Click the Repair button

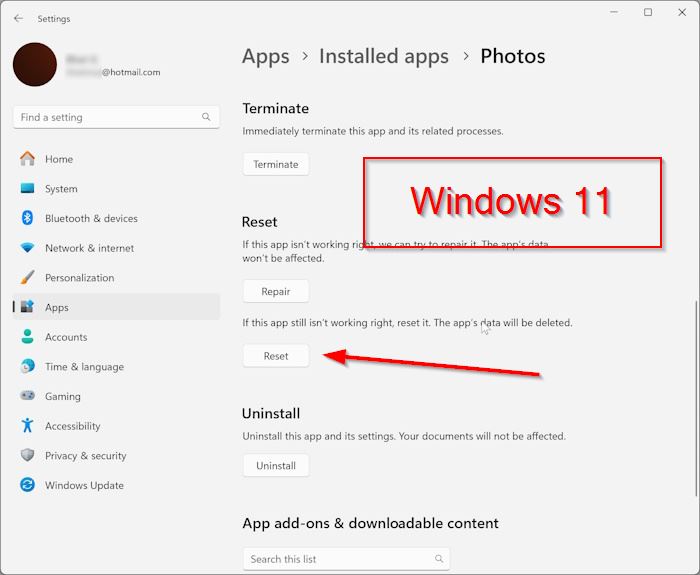[276, 291]
